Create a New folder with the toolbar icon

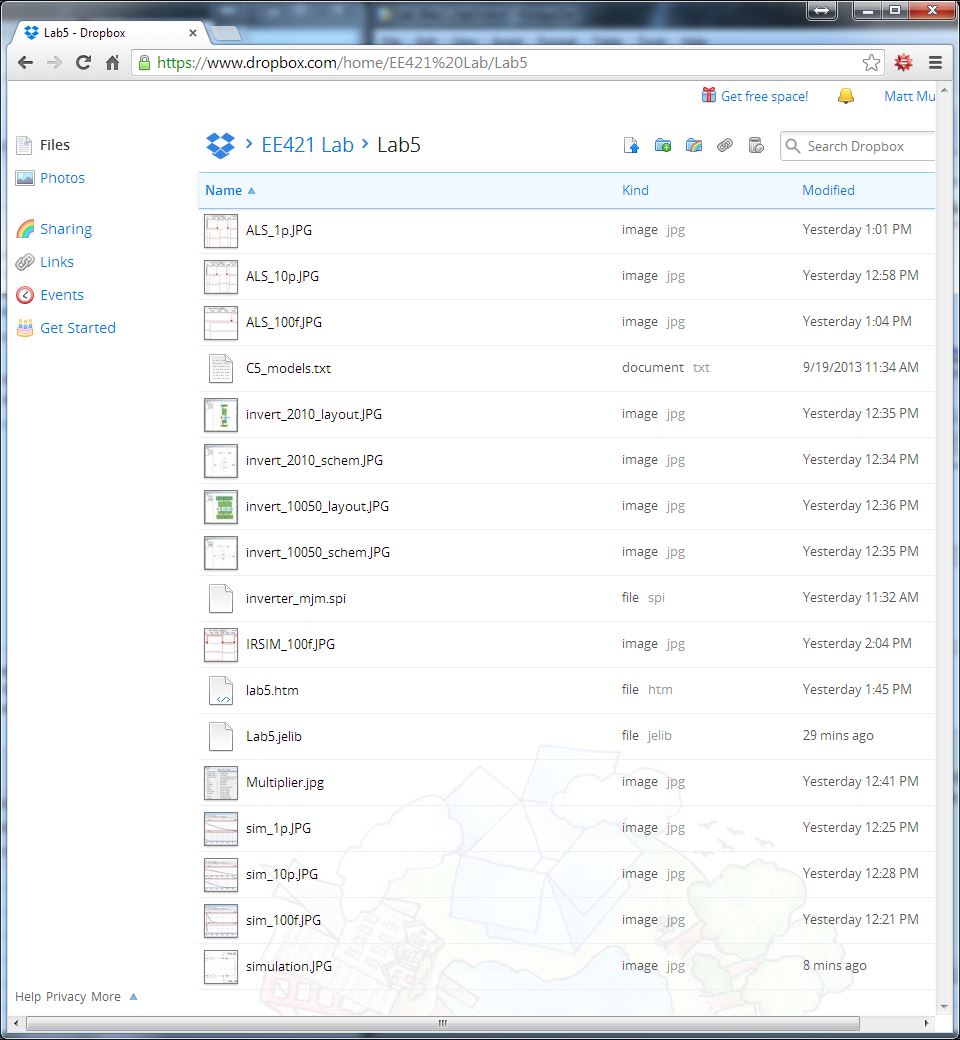pos(662,145)
